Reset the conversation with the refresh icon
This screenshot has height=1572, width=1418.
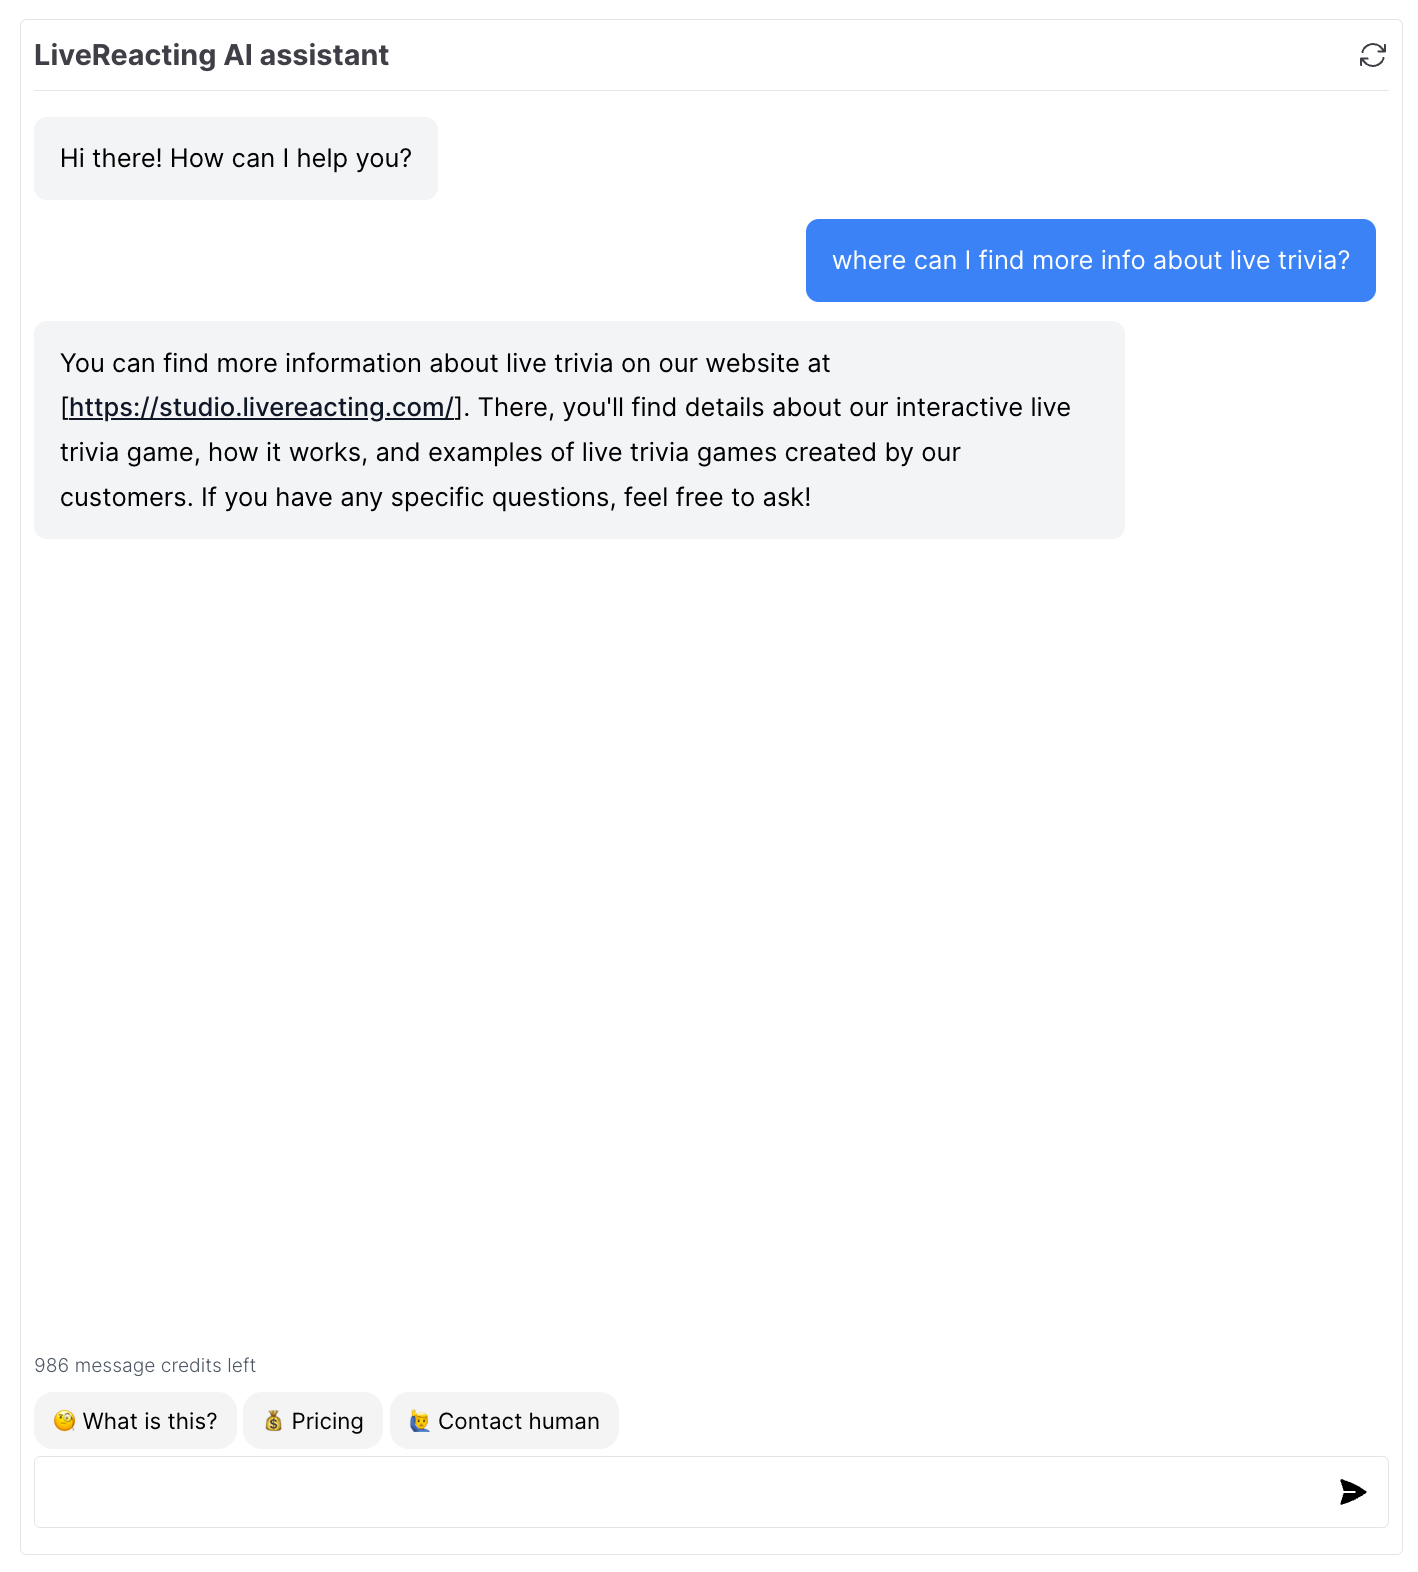(1372, 55)
